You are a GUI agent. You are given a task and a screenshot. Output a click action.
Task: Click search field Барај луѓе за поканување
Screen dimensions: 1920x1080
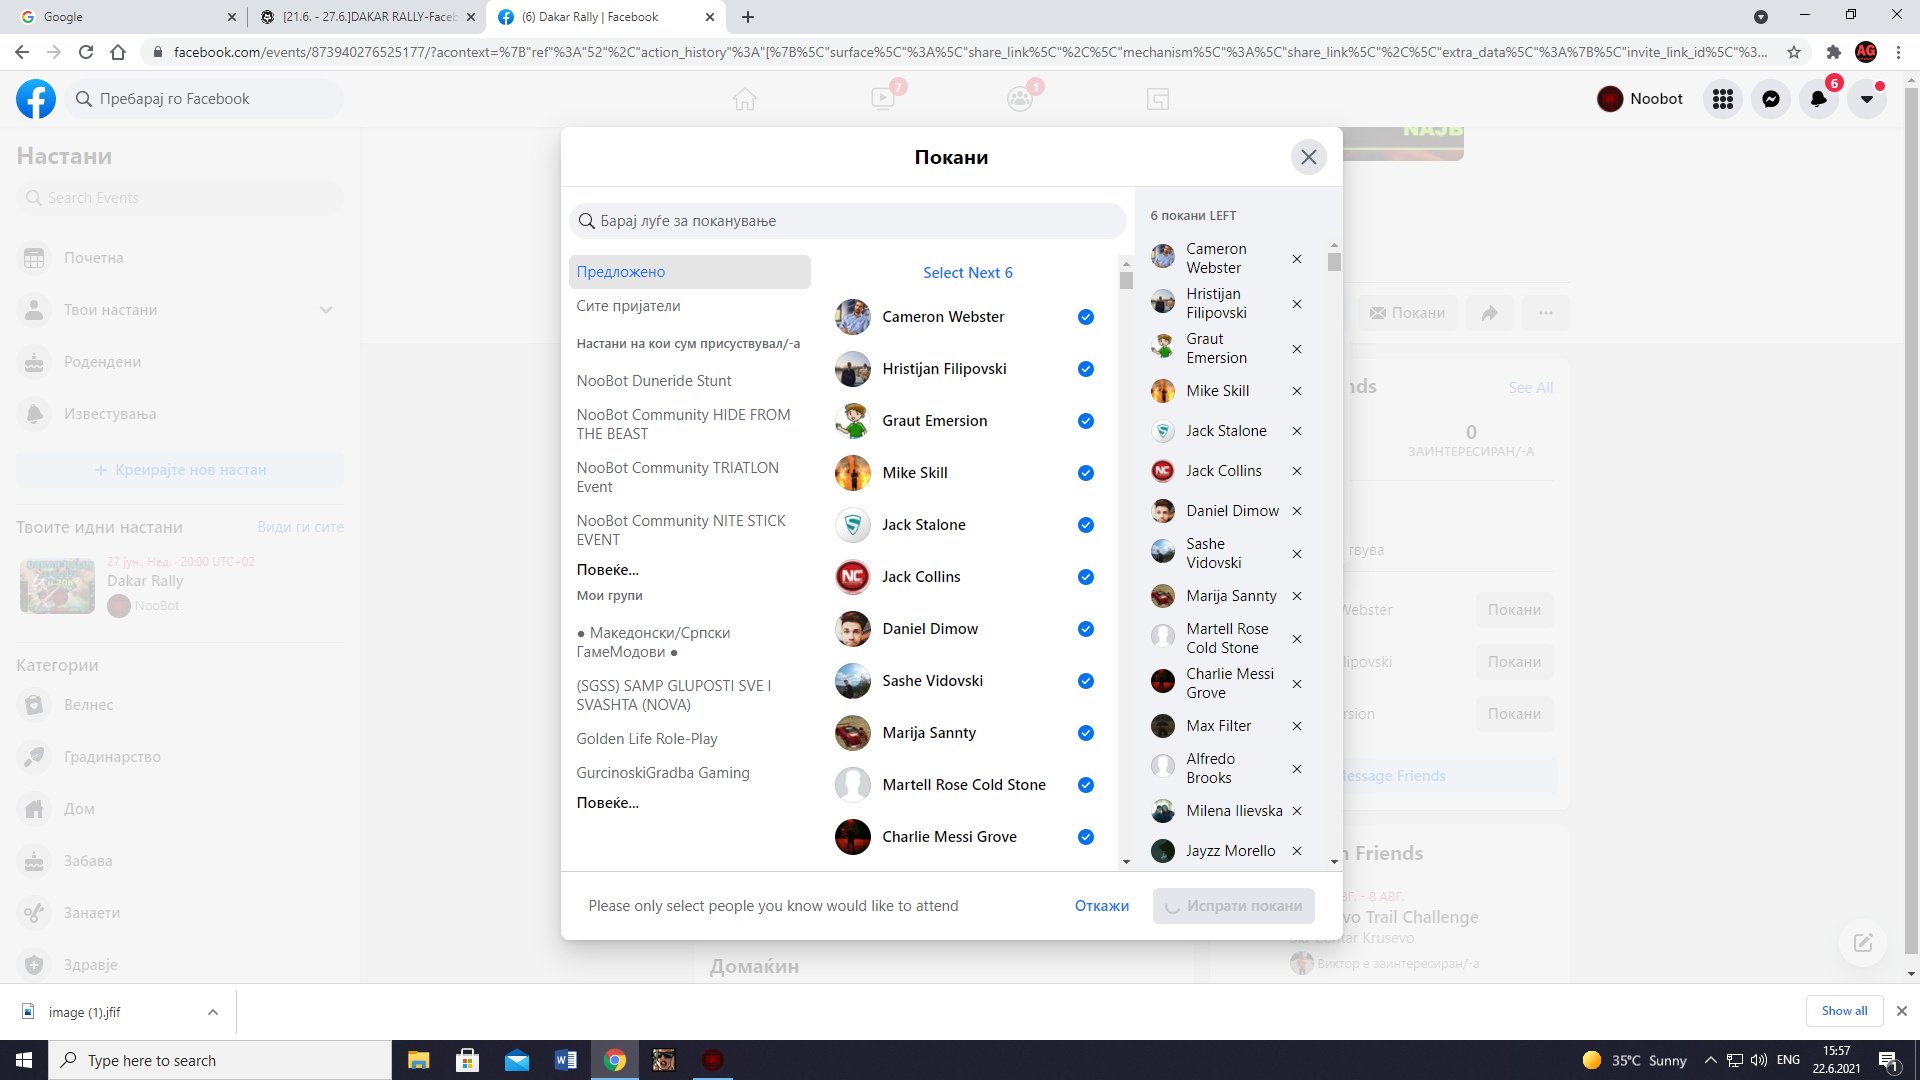(x=847, y=221)
